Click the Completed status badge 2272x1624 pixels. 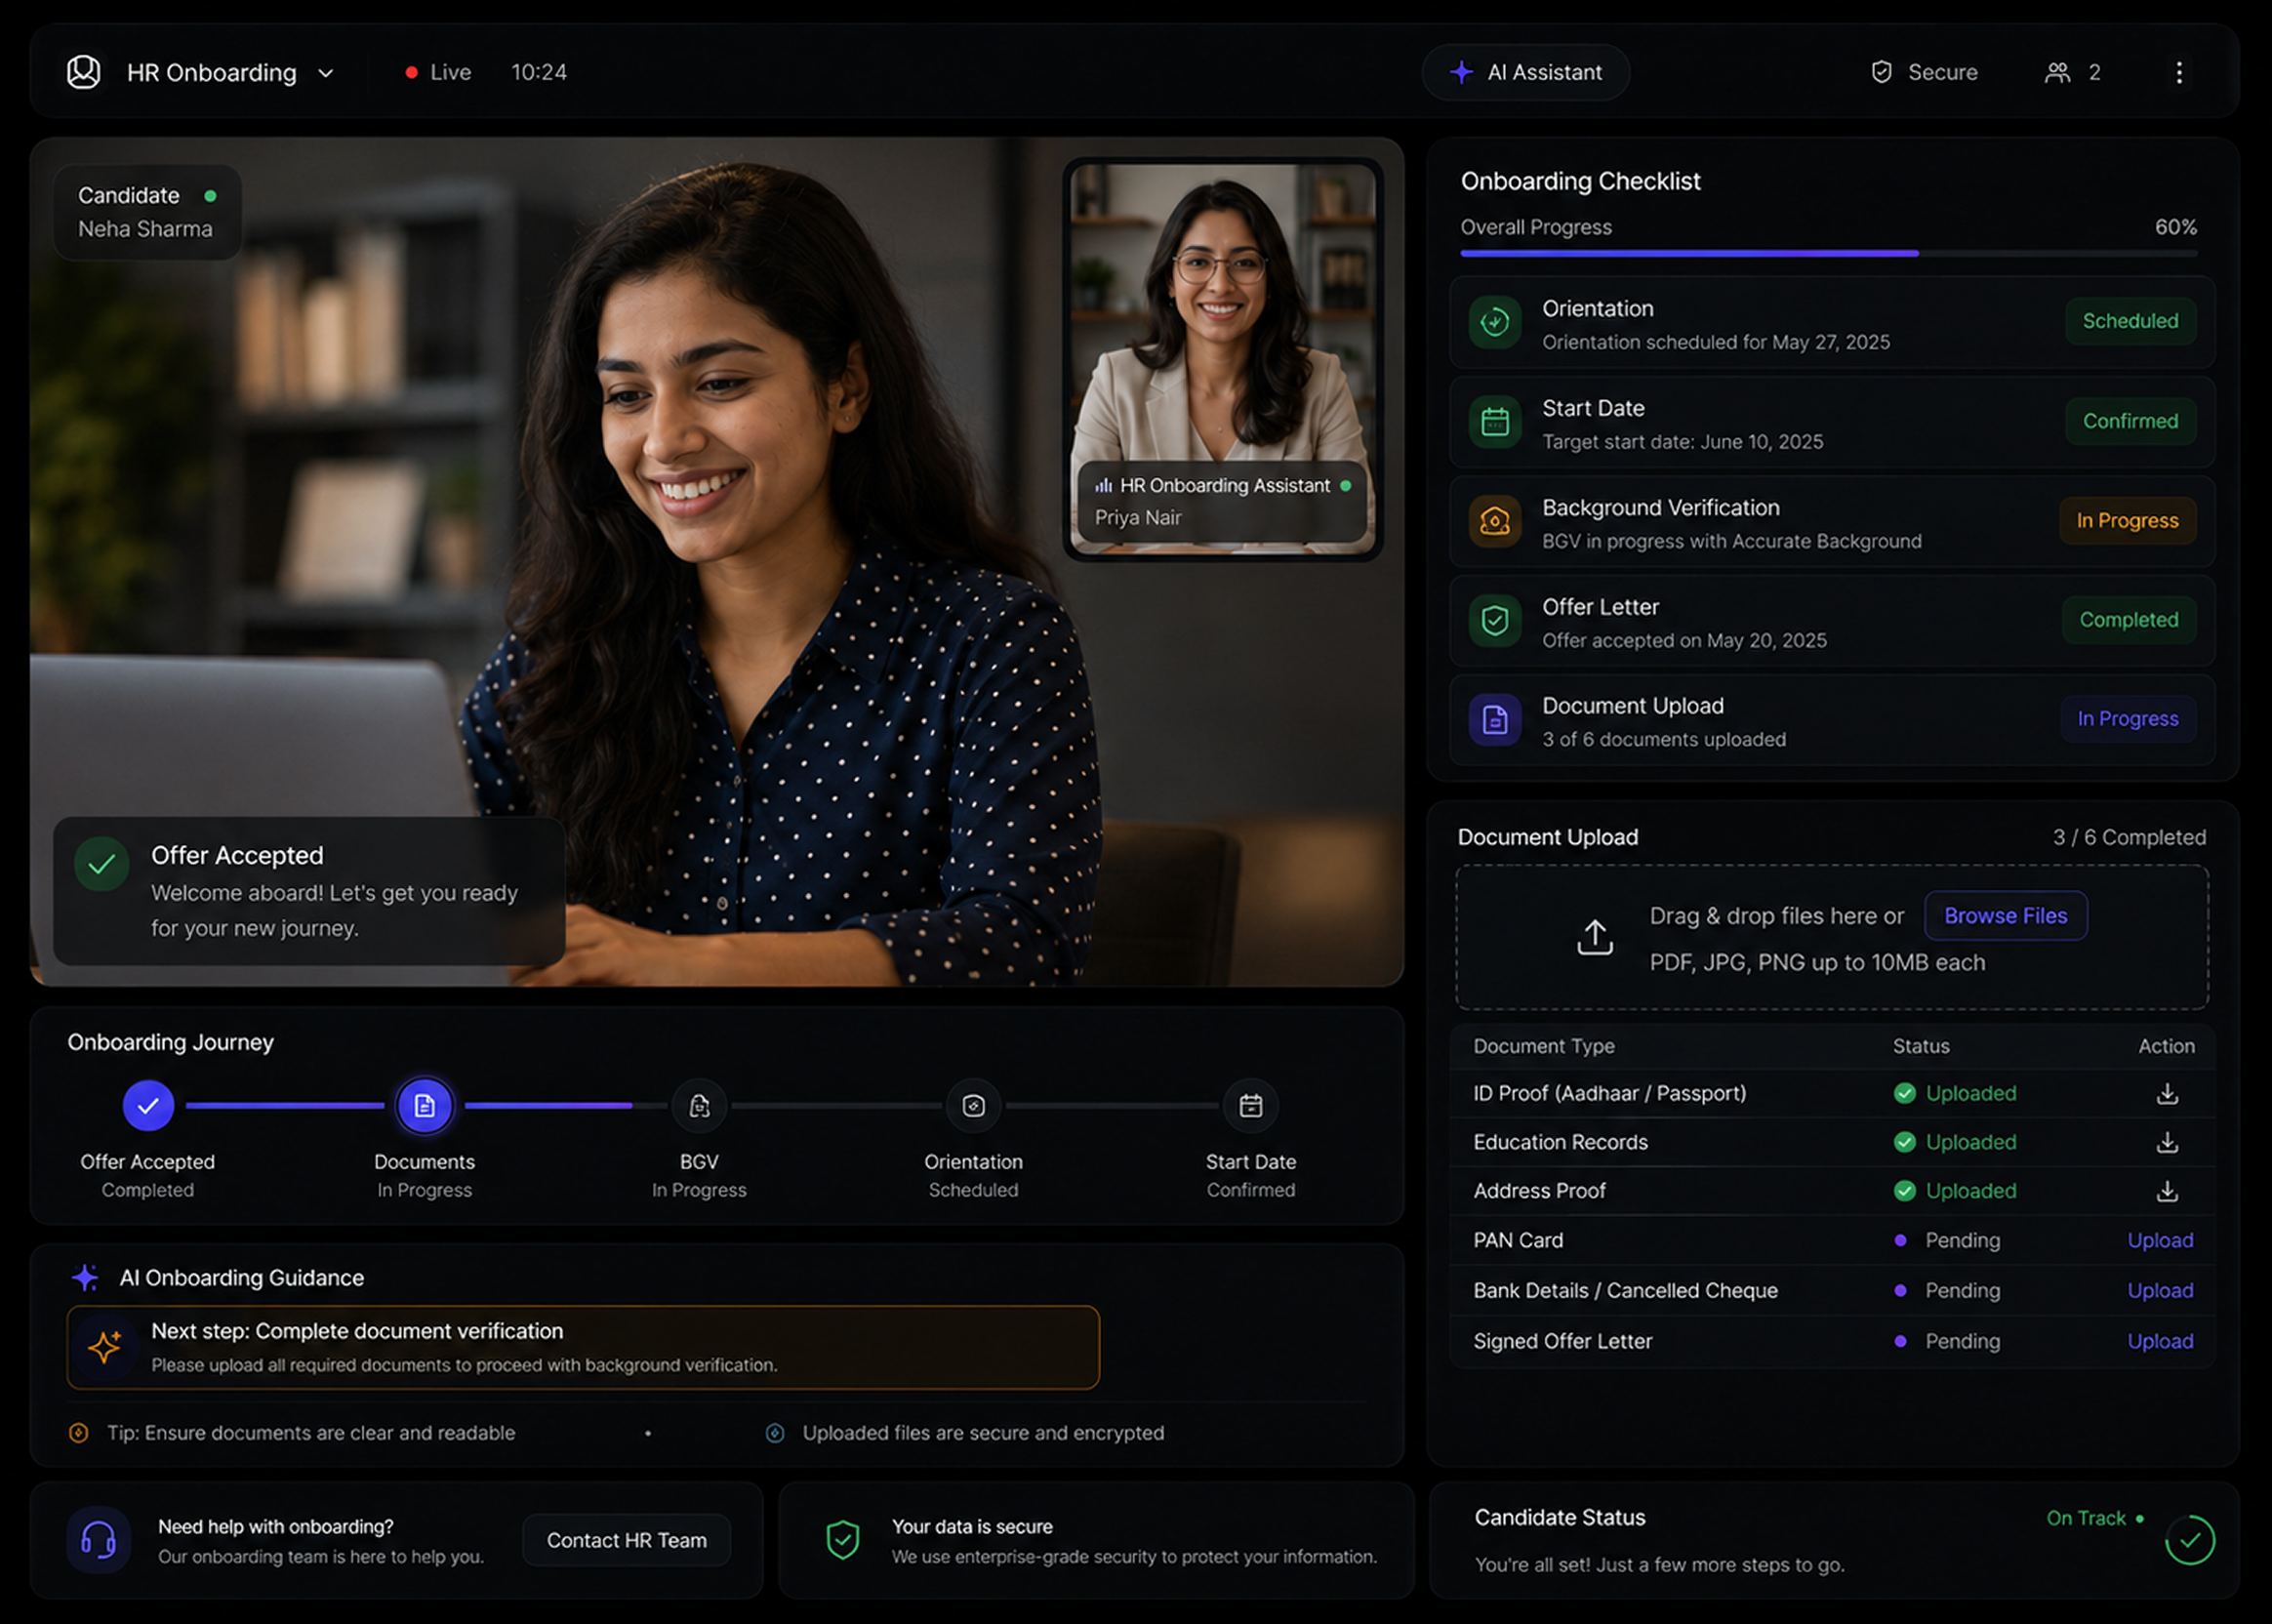(2129, 620)
